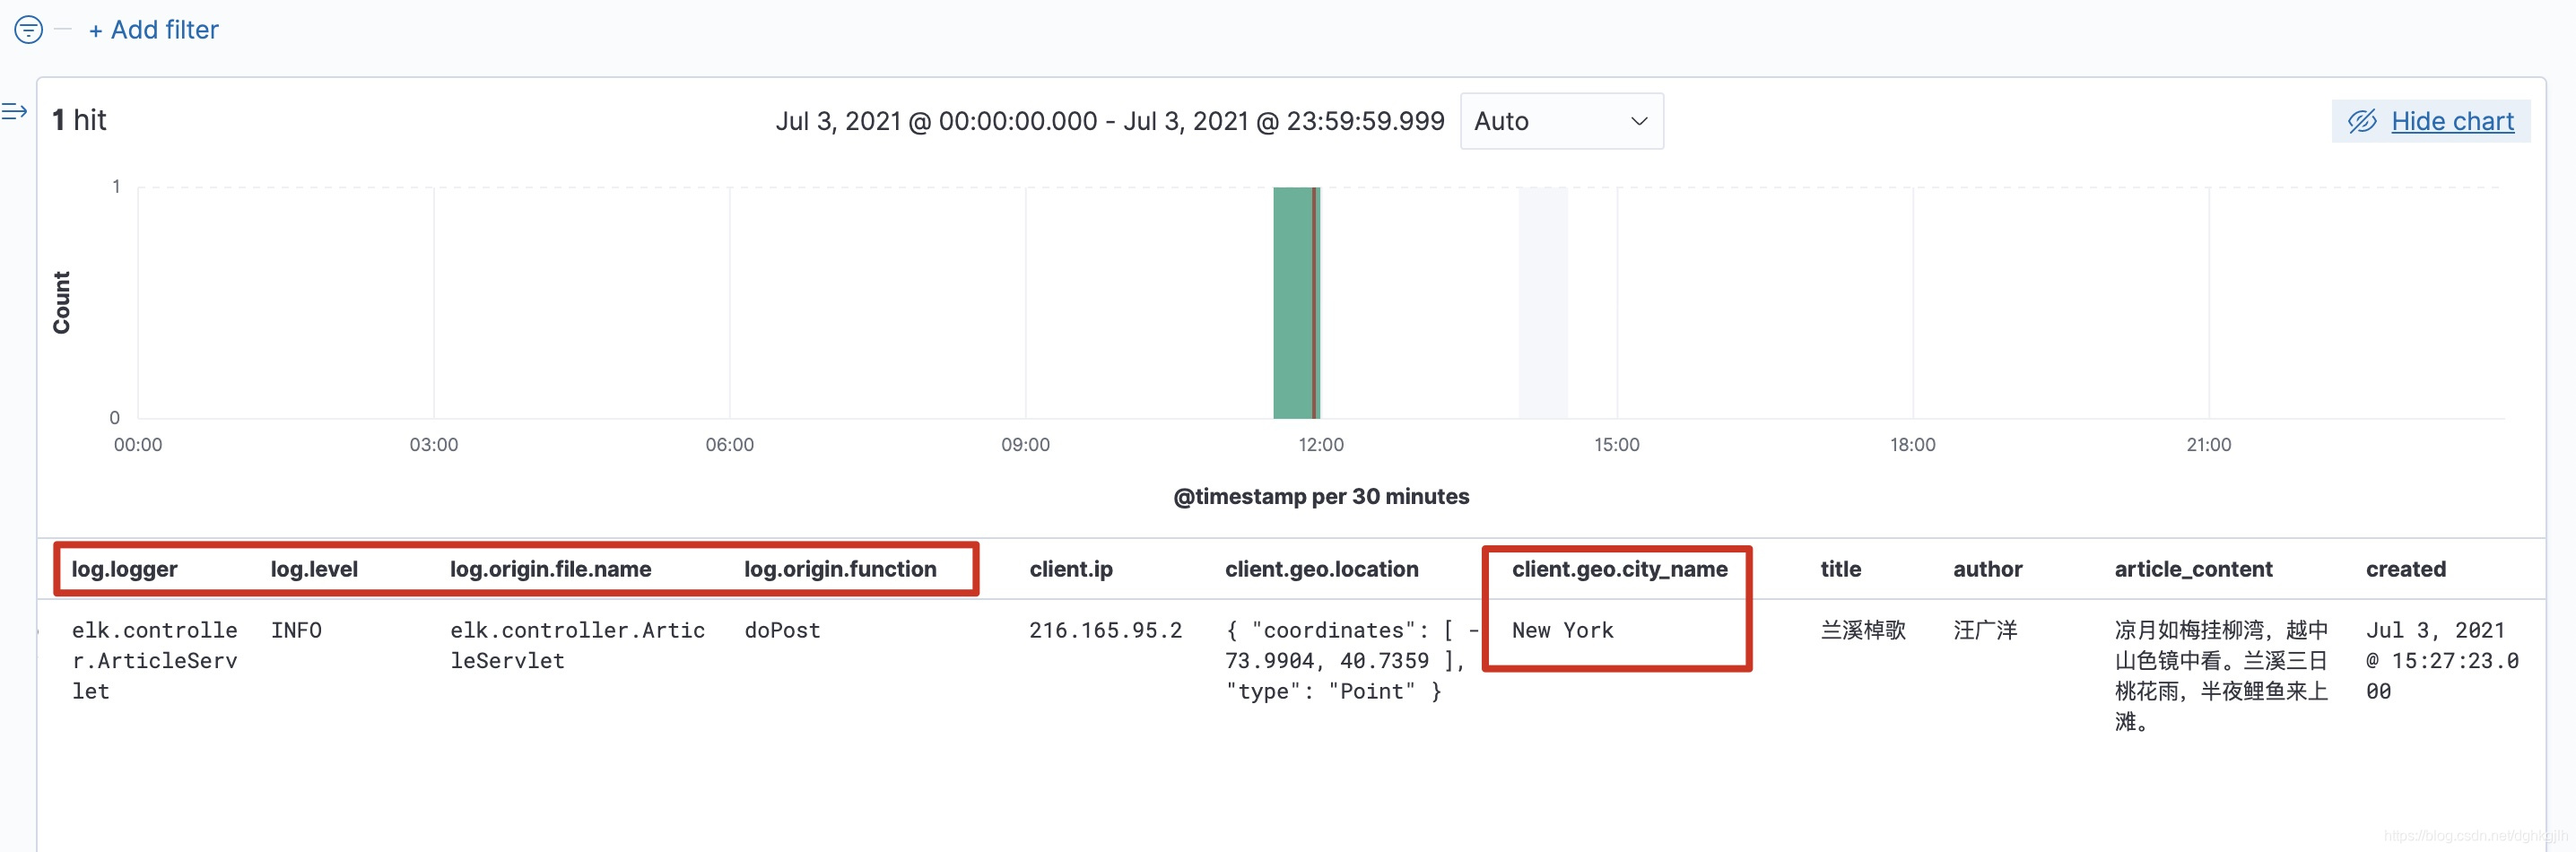Sort by log.logger column header
The image size is (2576, 852).
pyautogui.click(x=124, y=569)
